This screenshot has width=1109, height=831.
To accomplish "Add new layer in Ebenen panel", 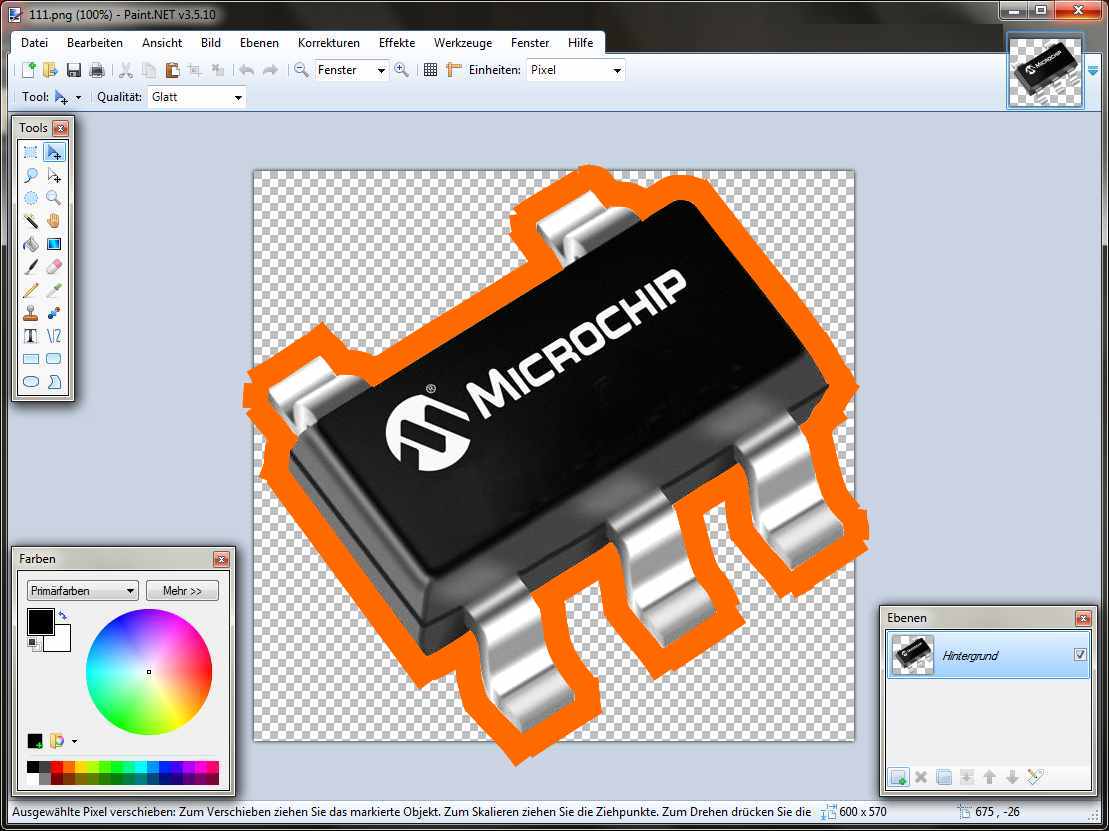I will coord(898,777).
